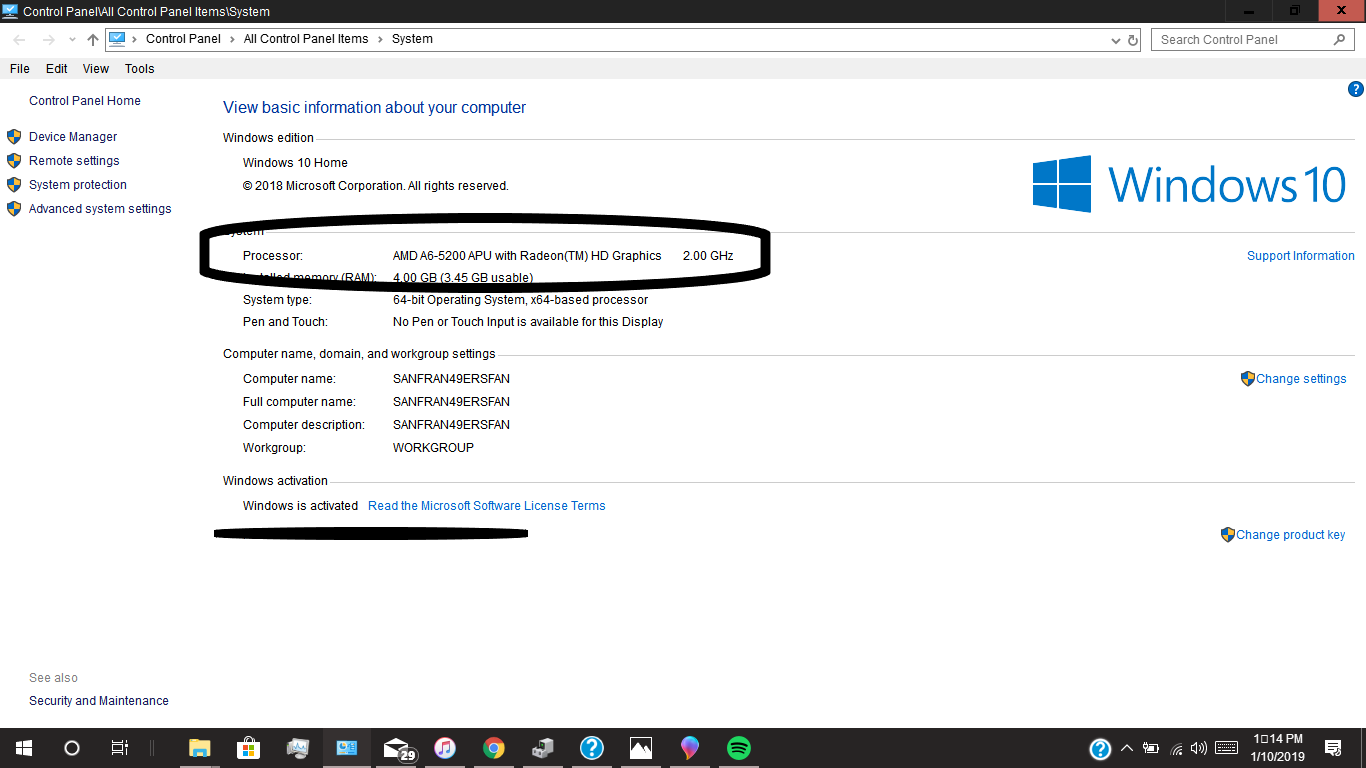Click the WORKGROUP value text

433,448
